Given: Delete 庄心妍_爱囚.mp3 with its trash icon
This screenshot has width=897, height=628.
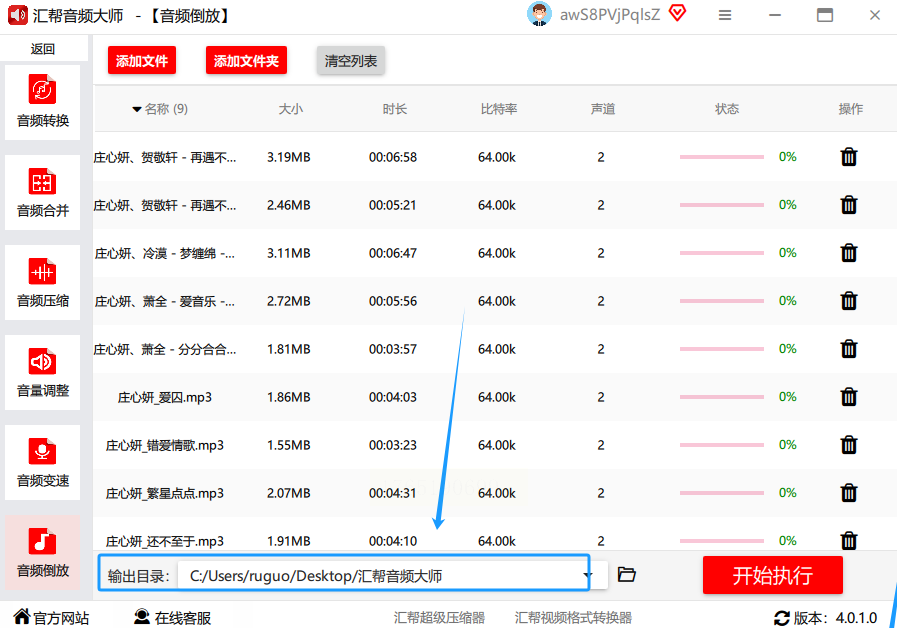Looking at the screenshot, I should coord(849,397).
